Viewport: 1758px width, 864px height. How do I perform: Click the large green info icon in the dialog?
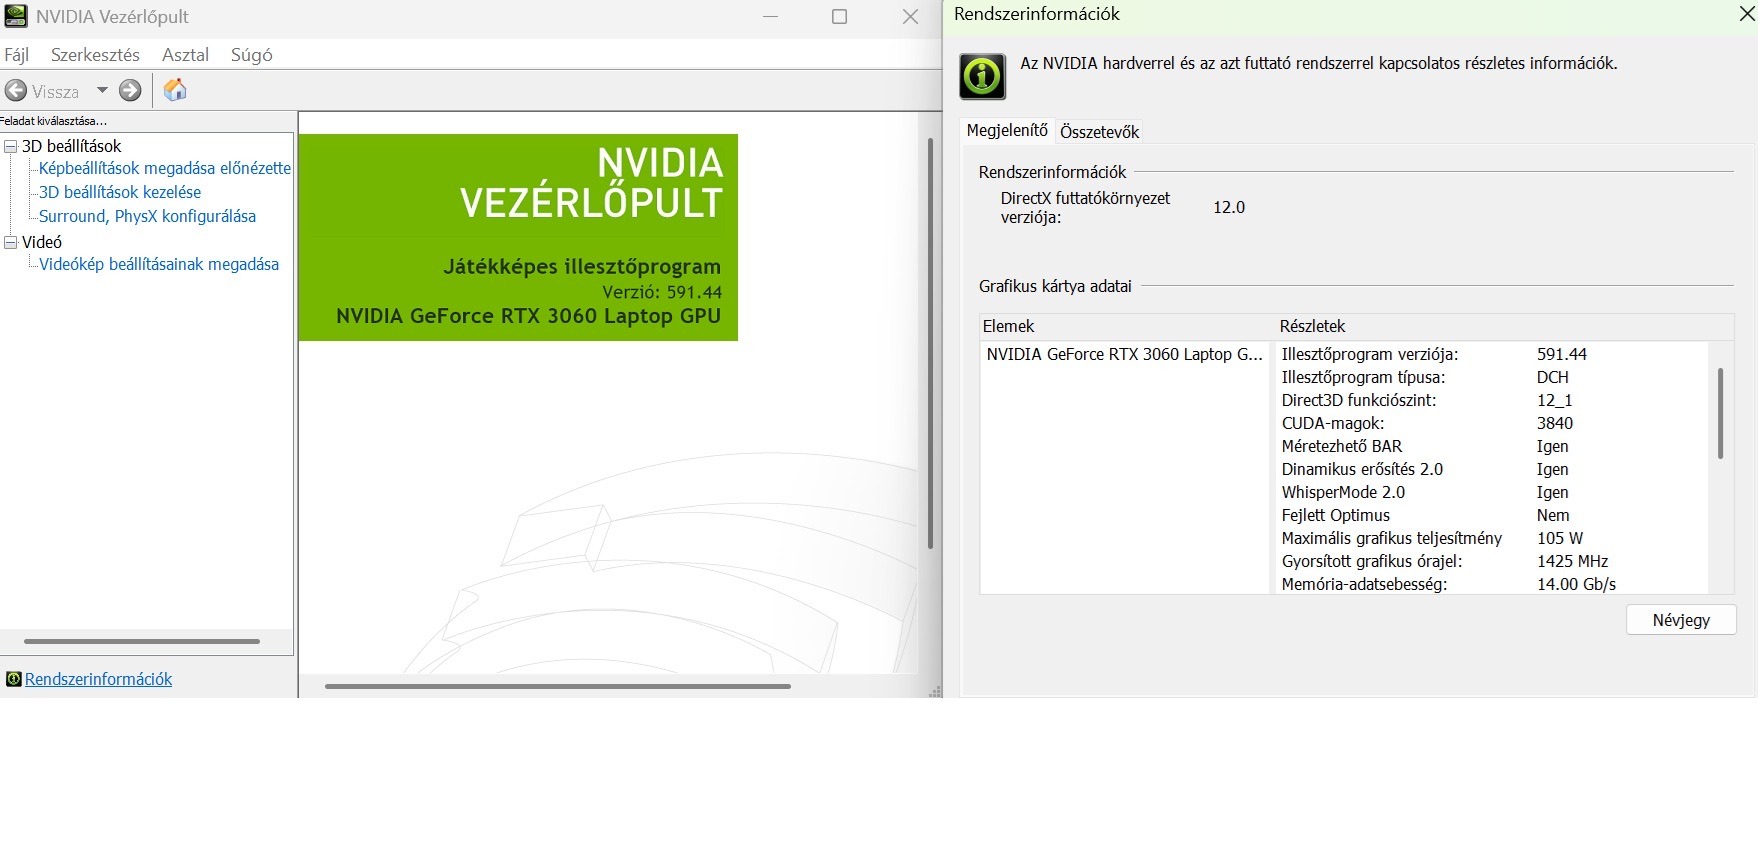982,77
